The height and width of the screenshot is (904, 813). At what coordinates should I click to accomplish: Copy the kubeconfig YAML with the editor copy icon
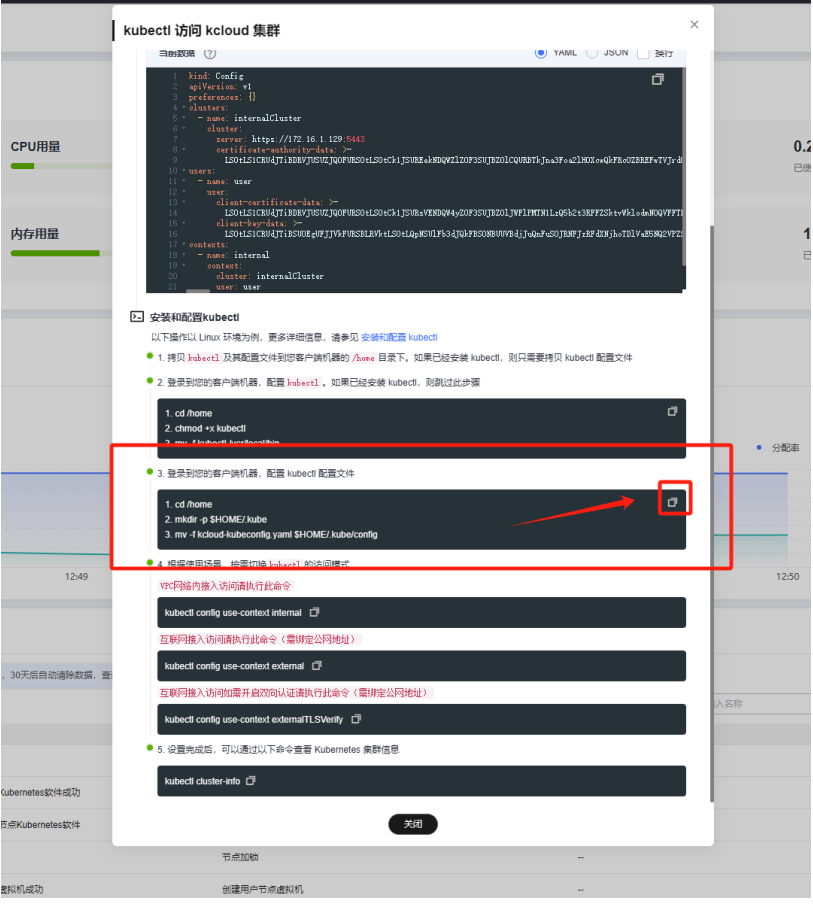tap(658, 80)
